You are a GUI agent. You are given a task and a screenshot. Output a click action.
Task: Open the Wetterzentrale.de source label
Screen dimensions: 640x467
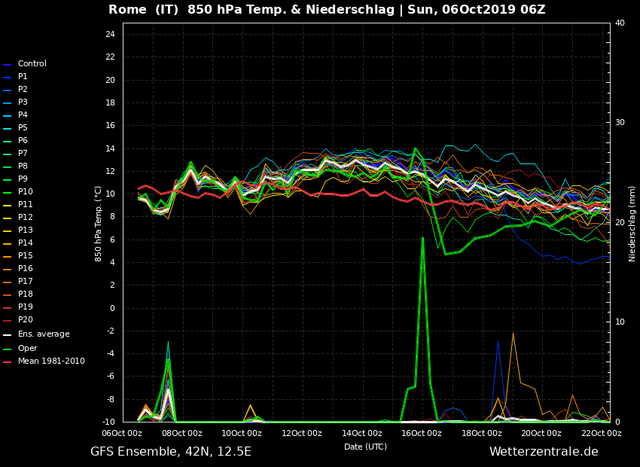coord(544,451)
